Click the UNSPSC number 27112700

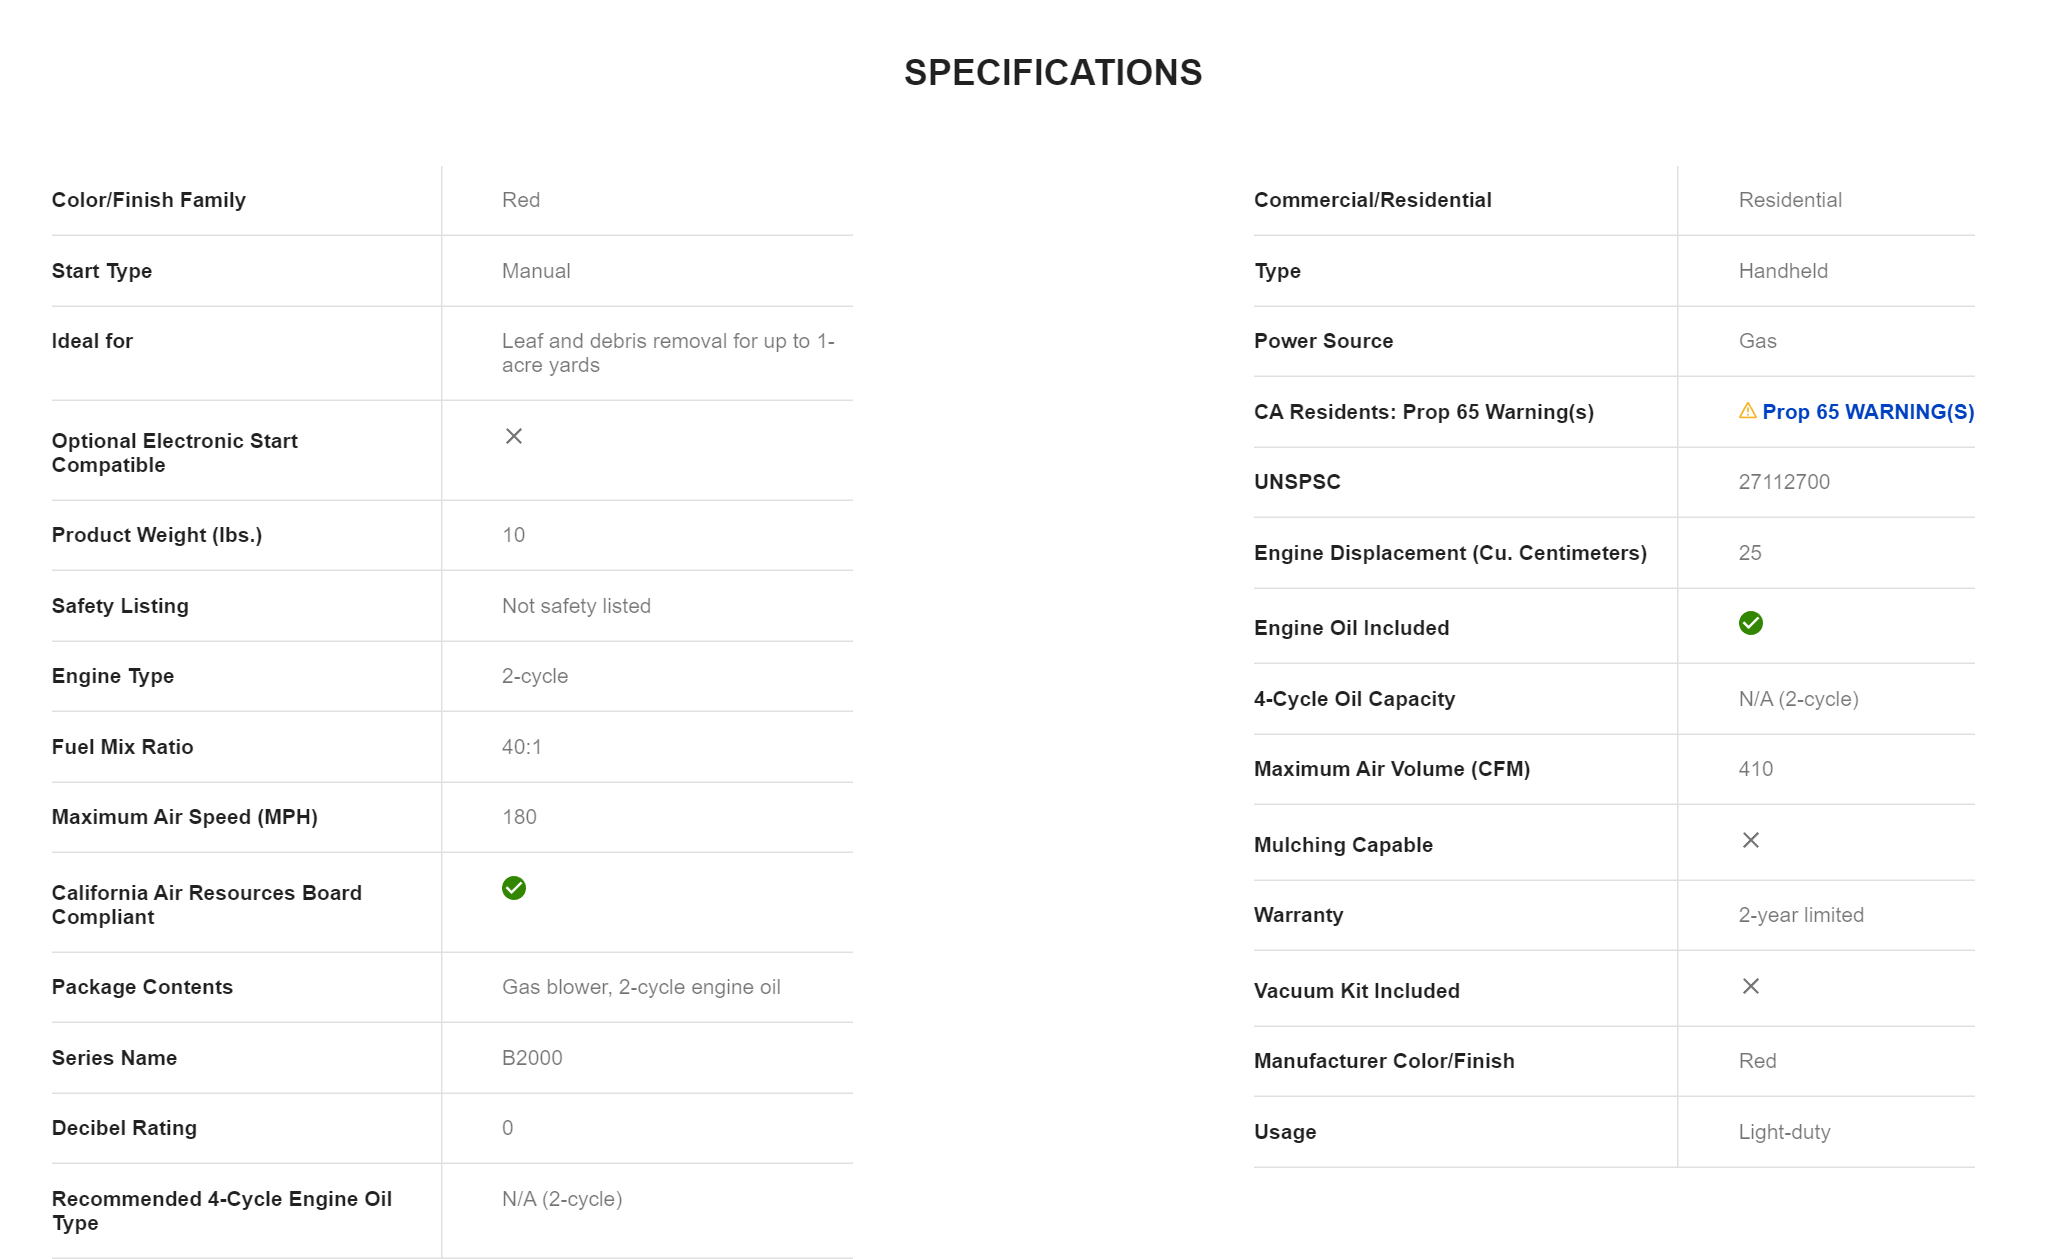1783,482
